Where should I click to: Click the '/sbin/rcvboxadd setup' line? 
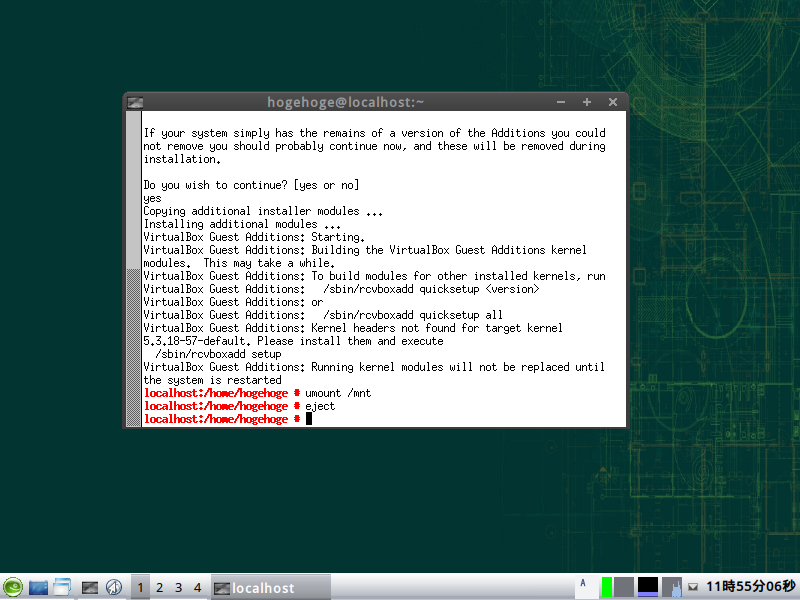(218, 354)
